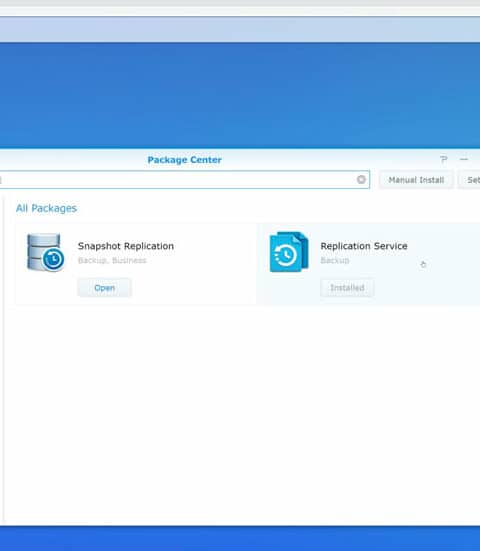Click the Package Center window title
Screen dimensions: 480x551
[184, 160]
